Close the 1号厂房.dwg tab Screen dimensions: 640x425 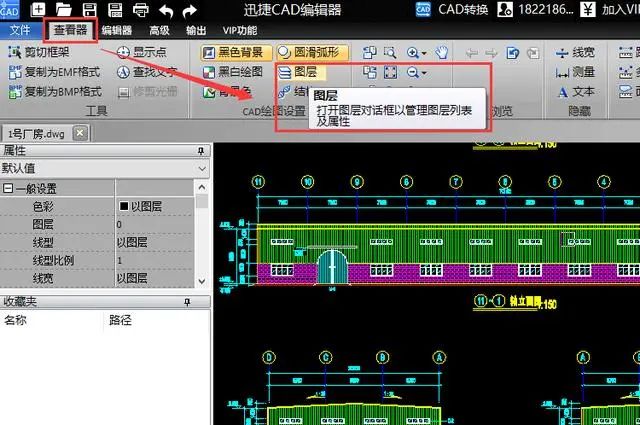[x=80, y=133]
